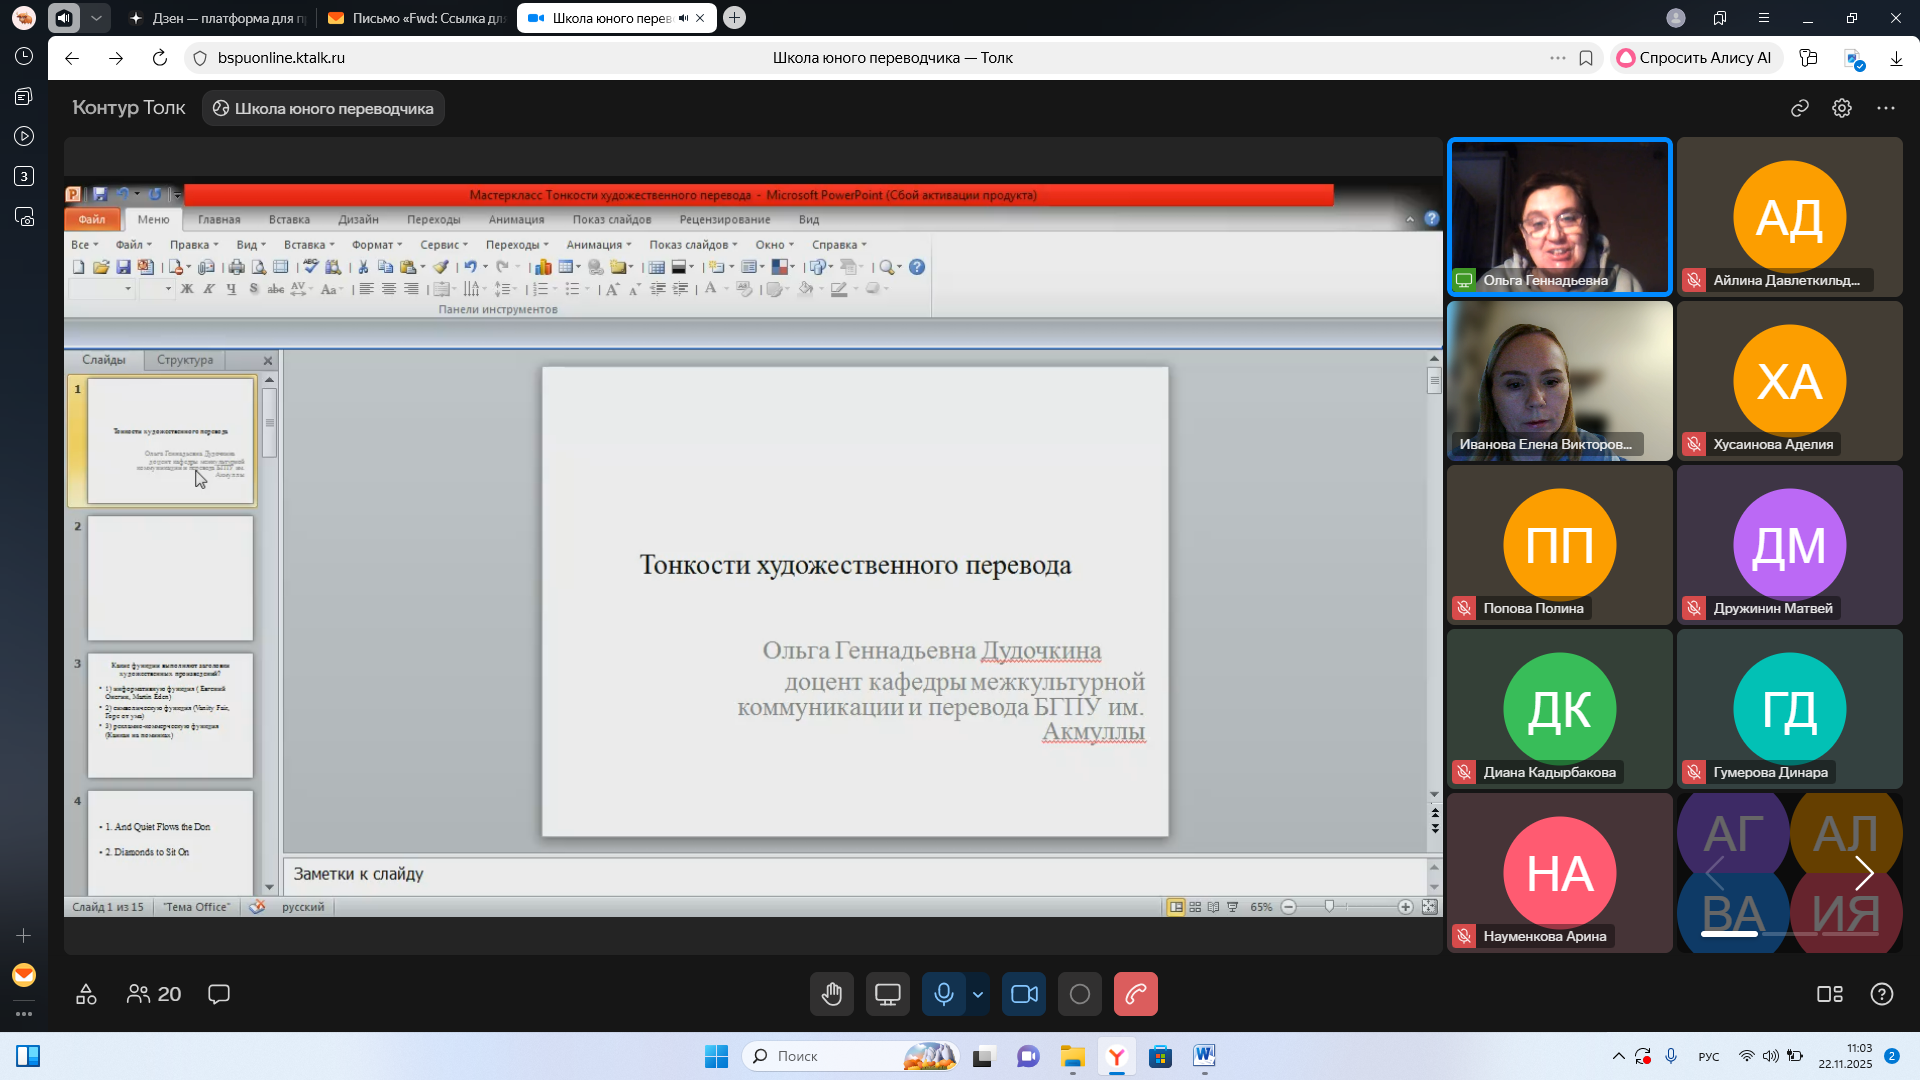Viewport: 1920px width, 1080px height.
Task: Switch to Дзен browser tab
Action: (x=218, y=18)
